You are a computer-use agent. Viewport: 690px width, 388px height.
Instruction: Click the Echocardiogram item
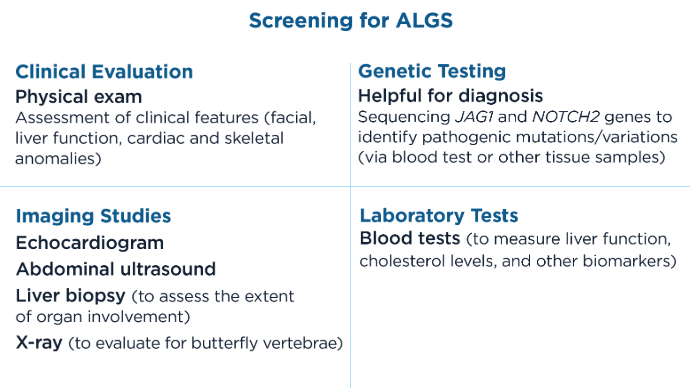pos(90,243)
